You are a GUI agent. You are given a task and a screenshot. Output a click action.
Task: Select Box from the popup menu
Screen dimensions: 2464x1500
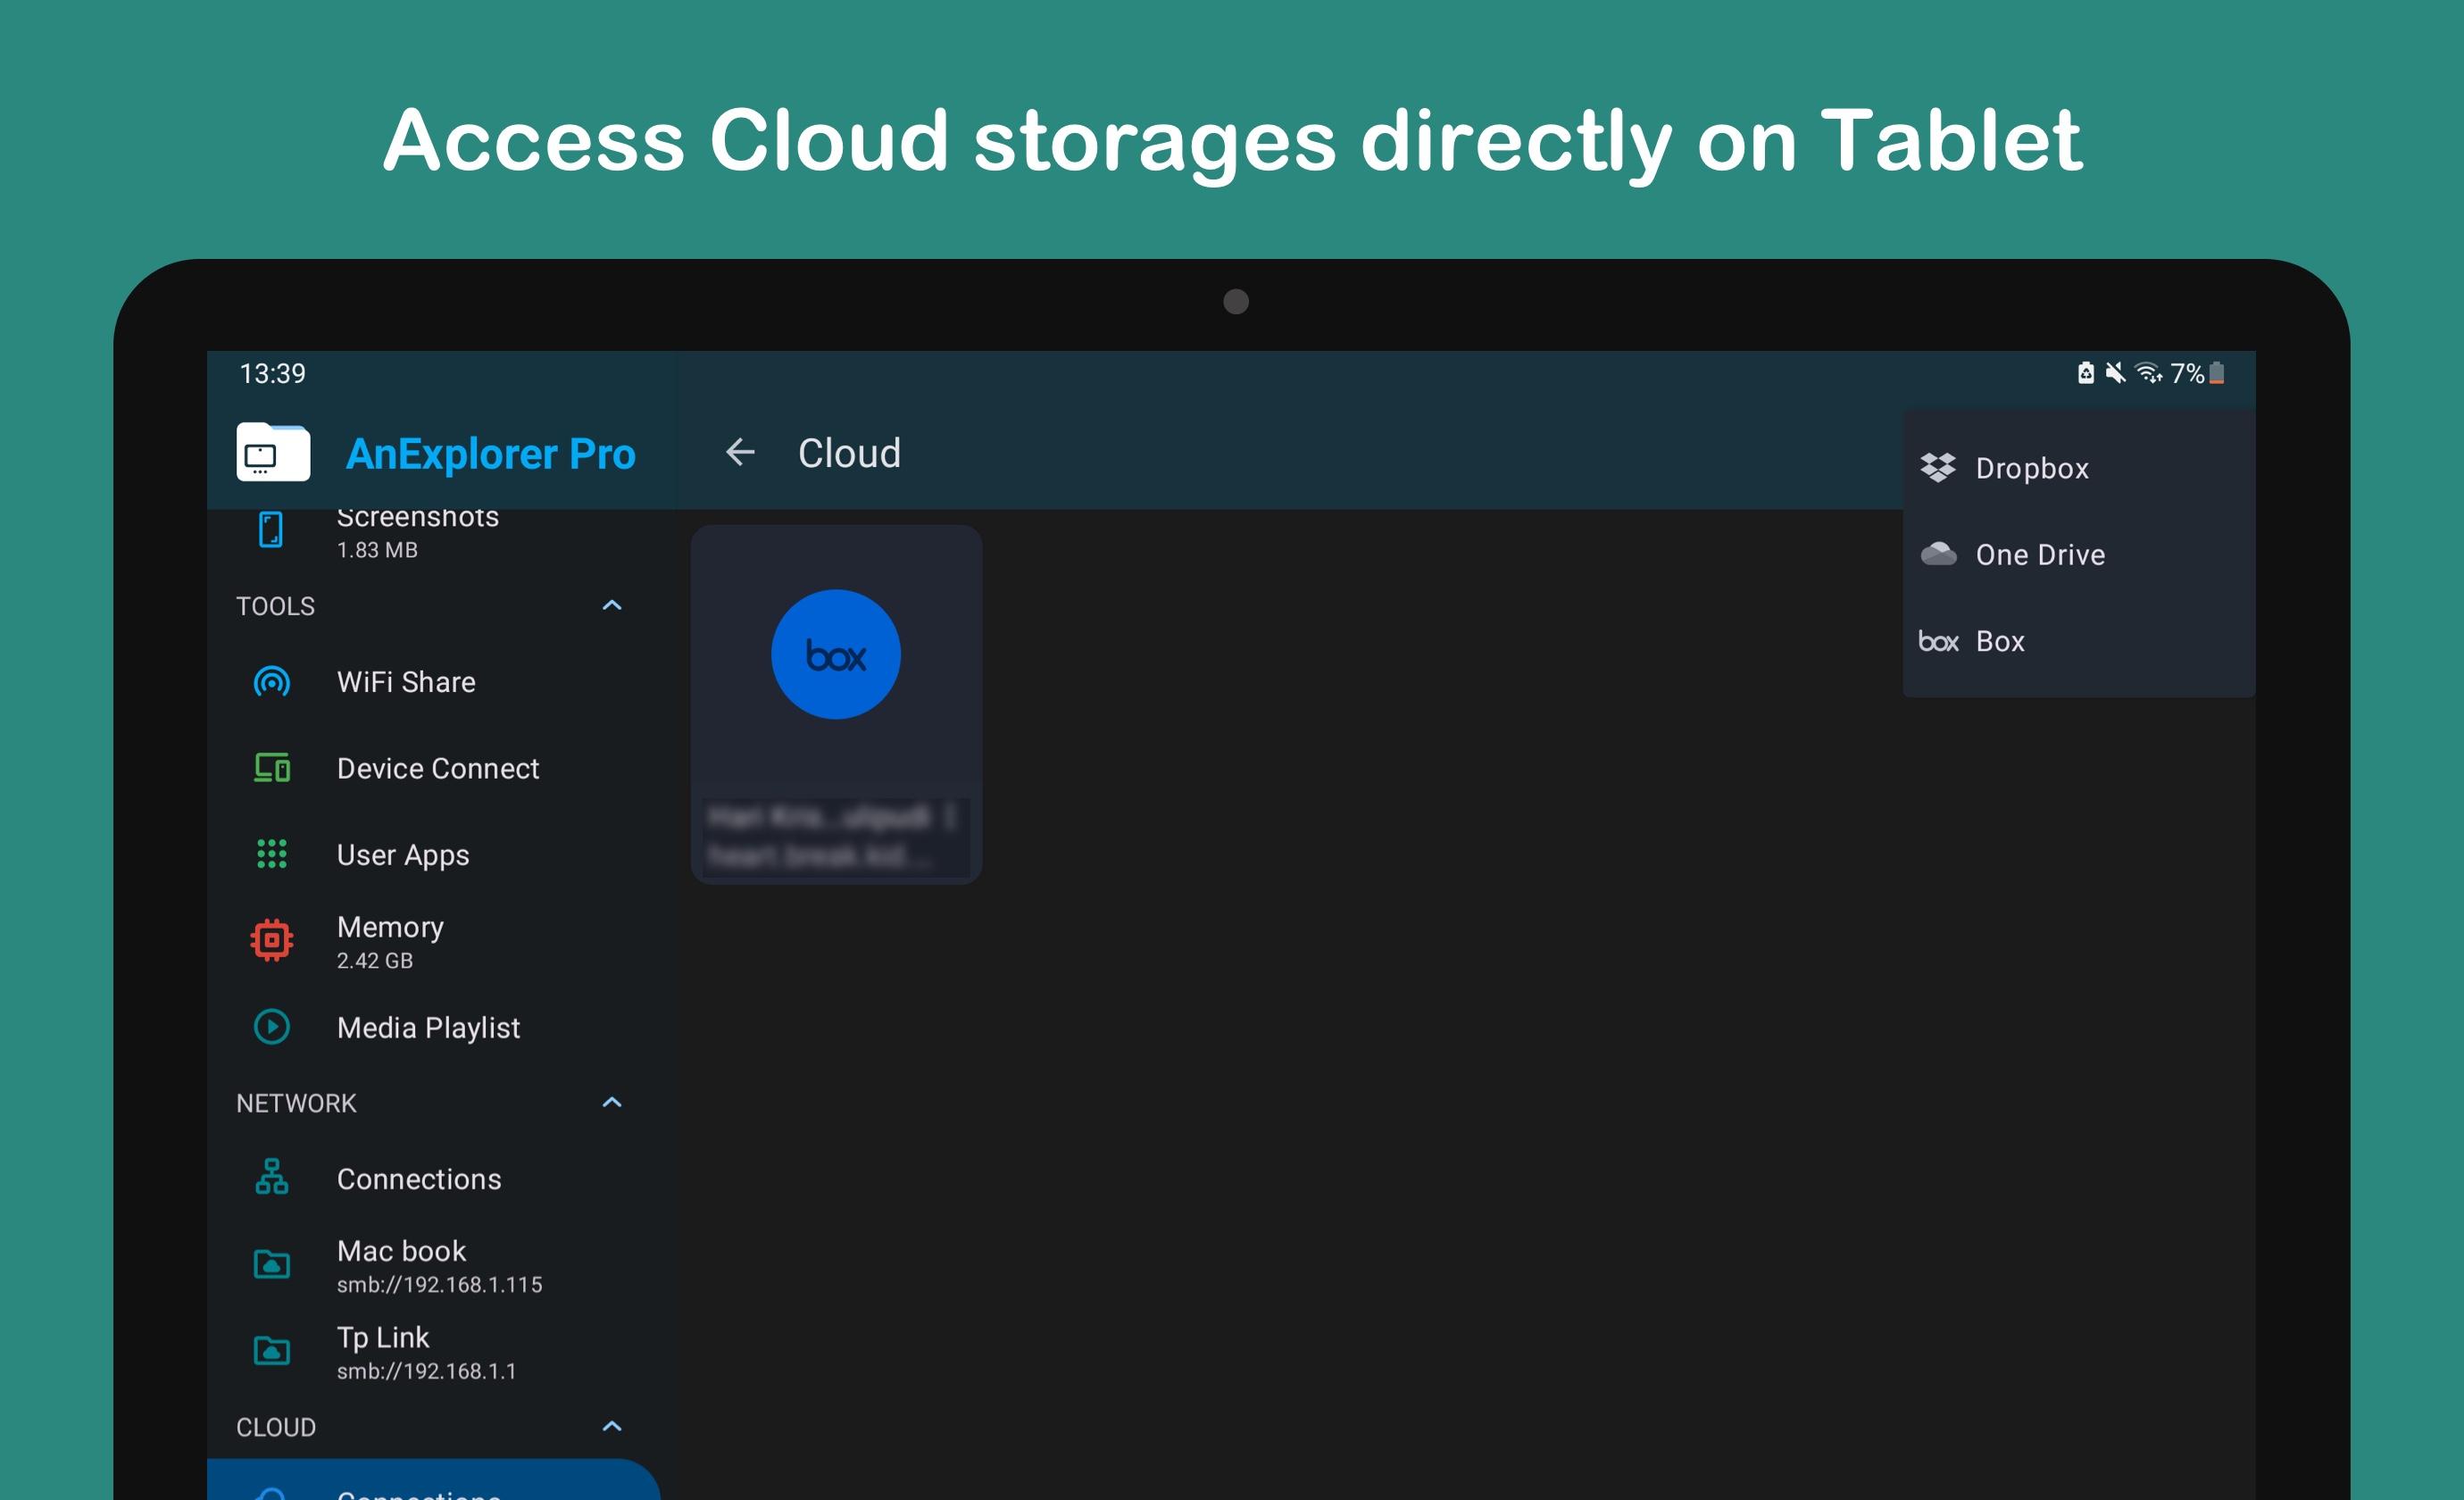point(1998,641)
